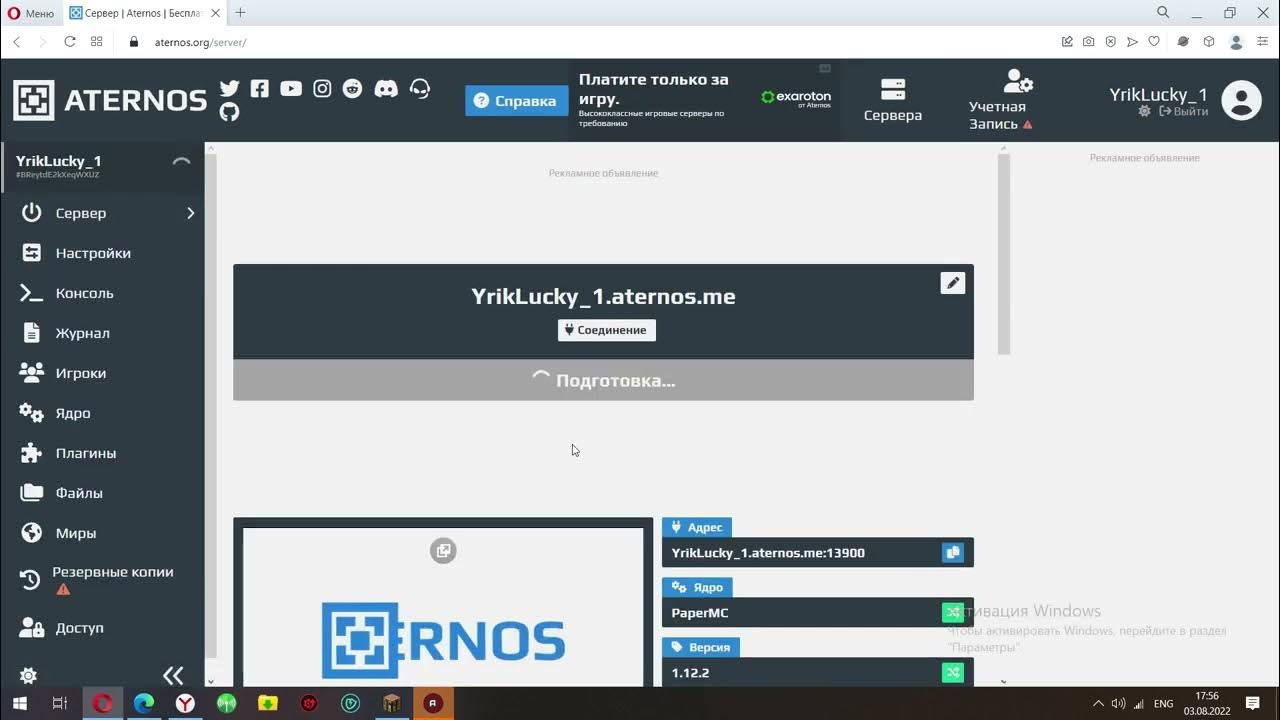Click the Адрес label tag
This screenshot has width=1280, height=720.
[697, 527]
